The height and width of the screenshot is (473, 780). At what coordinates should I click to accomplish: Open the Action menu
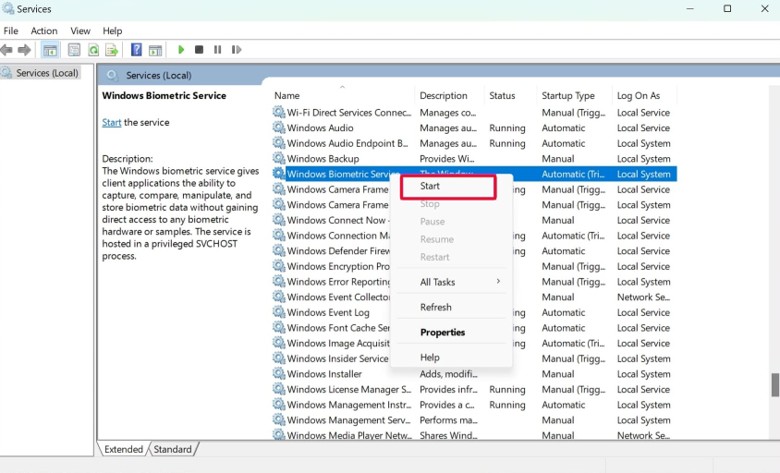click(x=44, y=31)
